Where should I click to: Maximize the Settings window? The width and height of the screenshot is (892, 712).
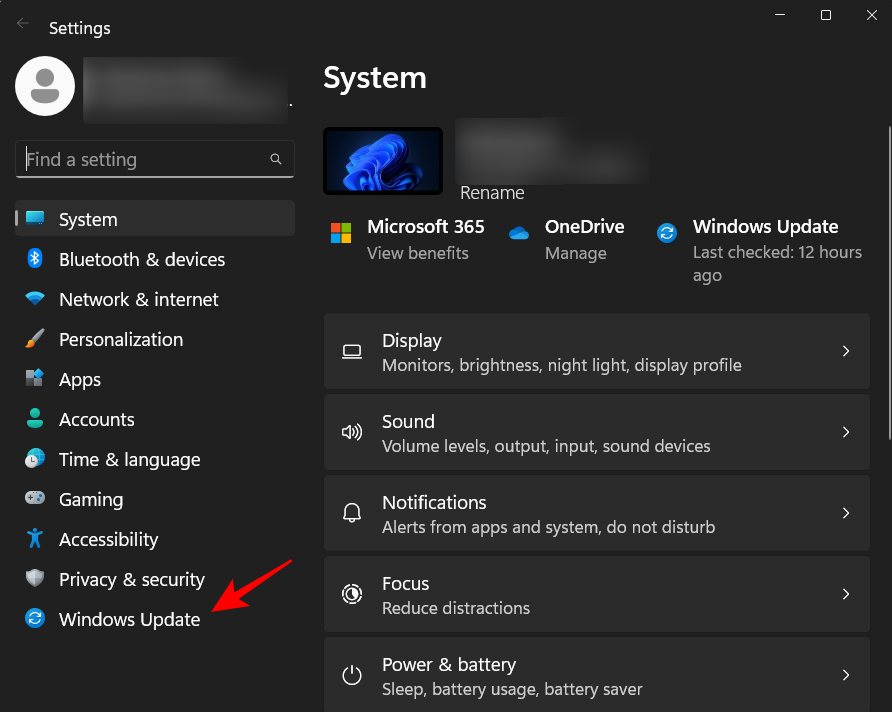click(825, 15)
